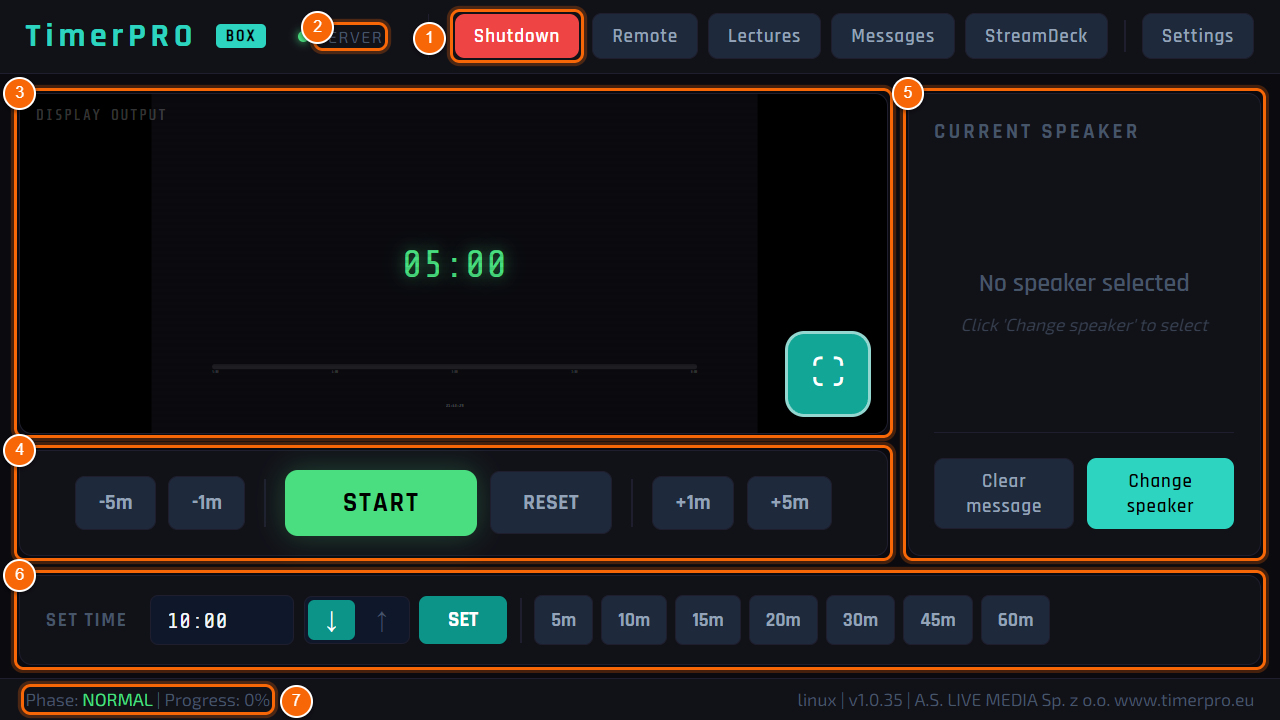Choose the 5m preset
This screenshot has width=1280, height=720.
pyautogui.click(x=564, y=620)
